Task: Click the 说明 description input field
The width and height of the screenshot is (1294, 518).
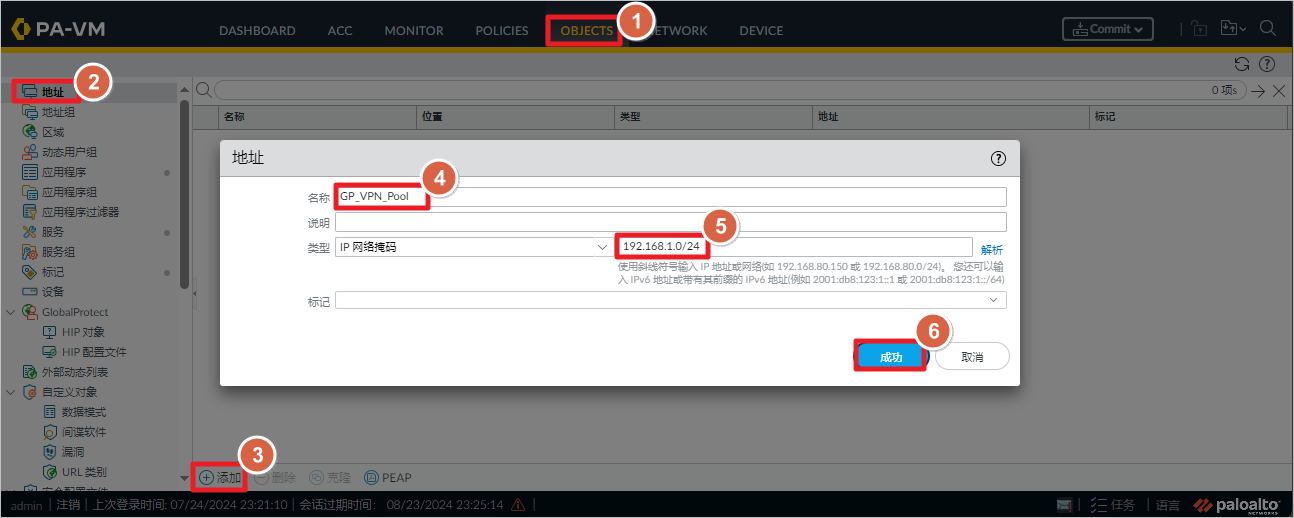Action: [671, 222]
